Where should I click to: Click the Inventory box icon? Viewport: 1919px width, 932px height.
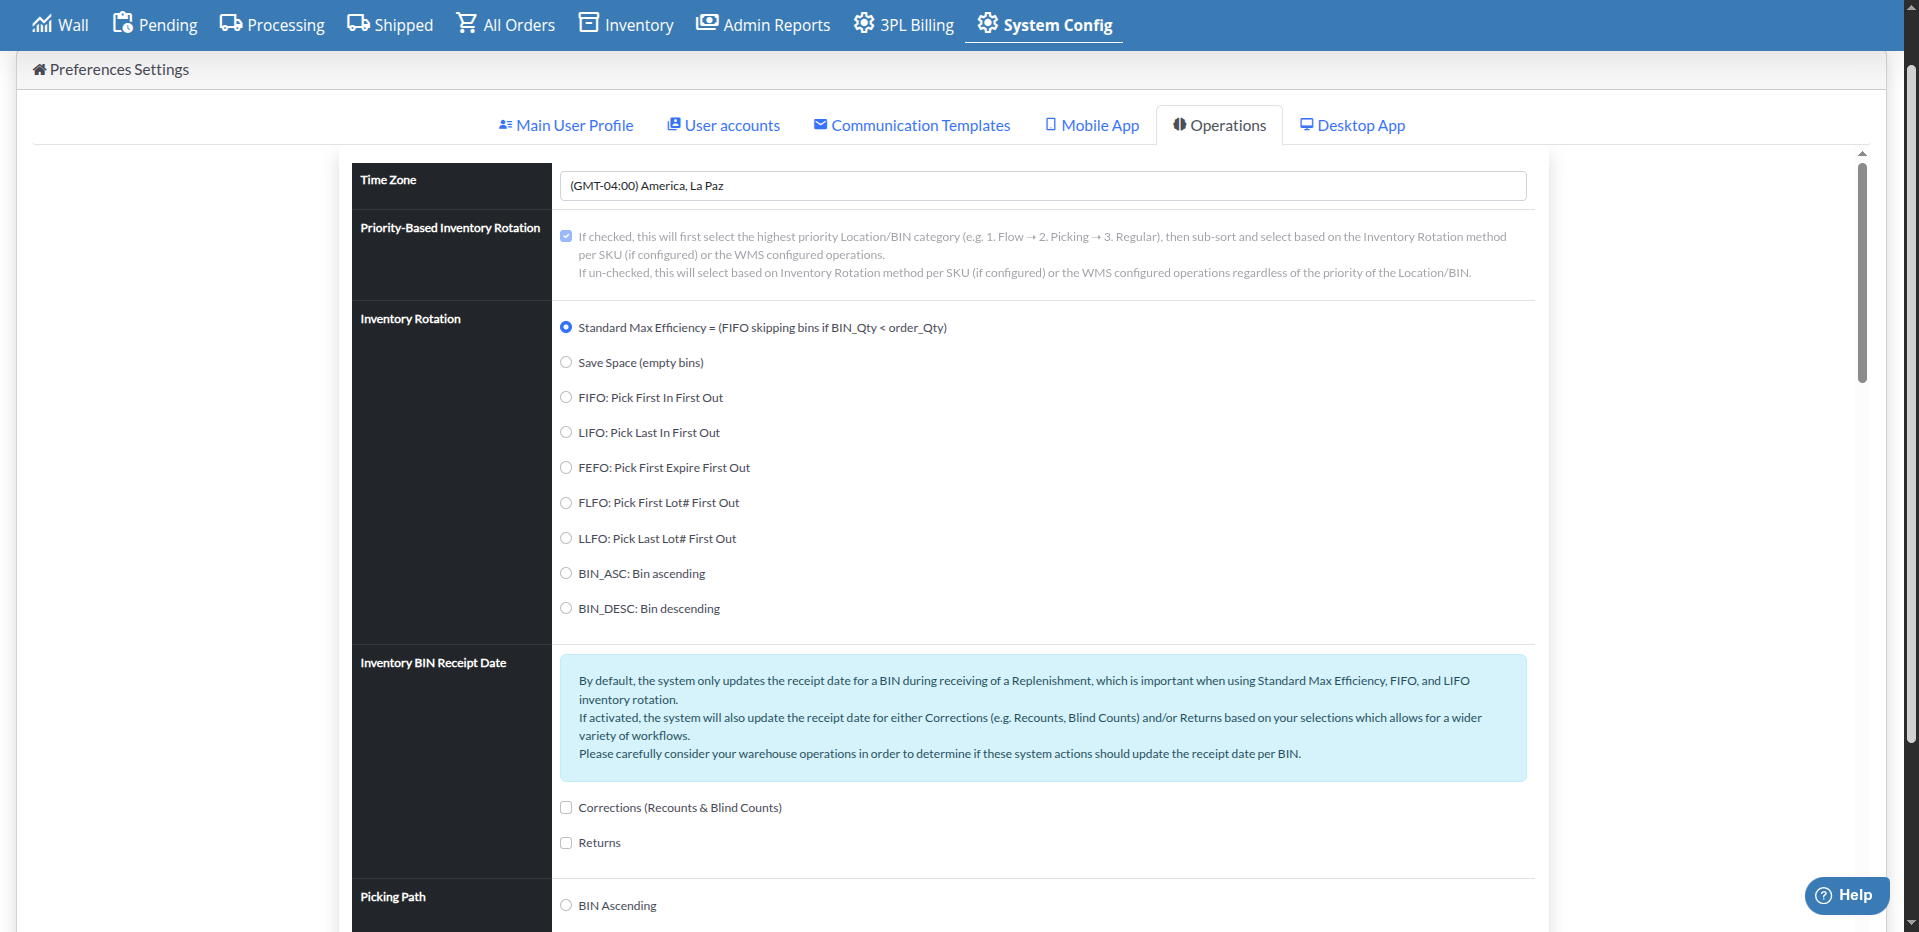[589, 23]
